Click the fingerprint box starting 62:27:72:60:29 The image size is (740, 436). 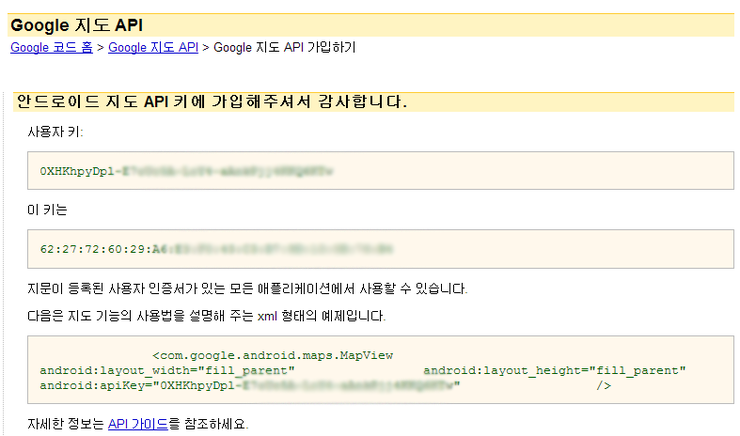(x=380, y=249)
